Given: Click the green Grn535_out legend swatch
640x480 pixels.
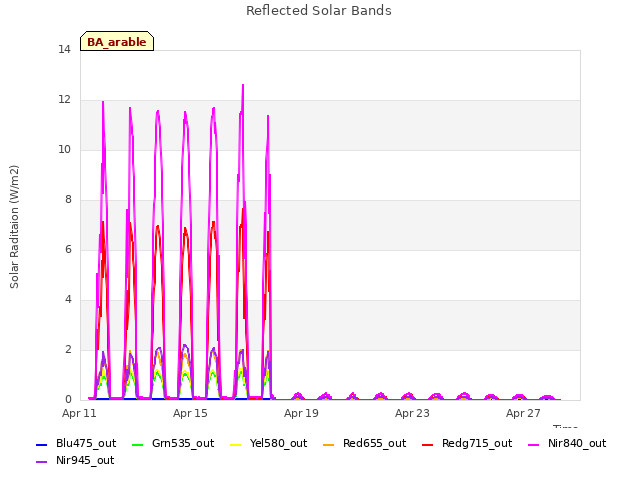Looking at the screenshot, I should click(138, 444).
